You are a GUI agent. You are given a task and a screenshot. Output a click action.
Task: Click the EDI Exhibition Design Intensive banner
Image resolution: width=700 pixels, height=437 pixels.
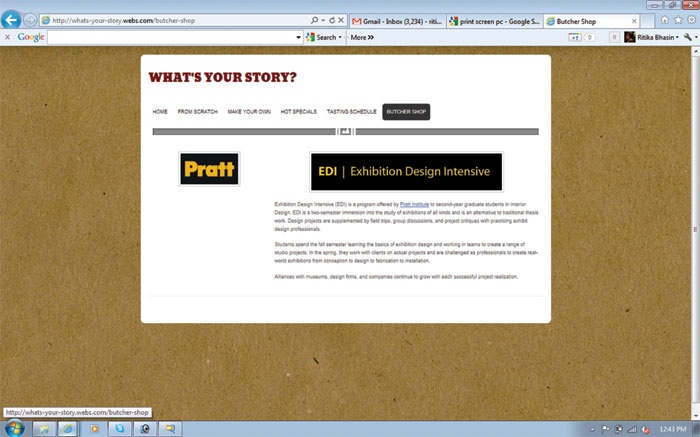(406, 172)
